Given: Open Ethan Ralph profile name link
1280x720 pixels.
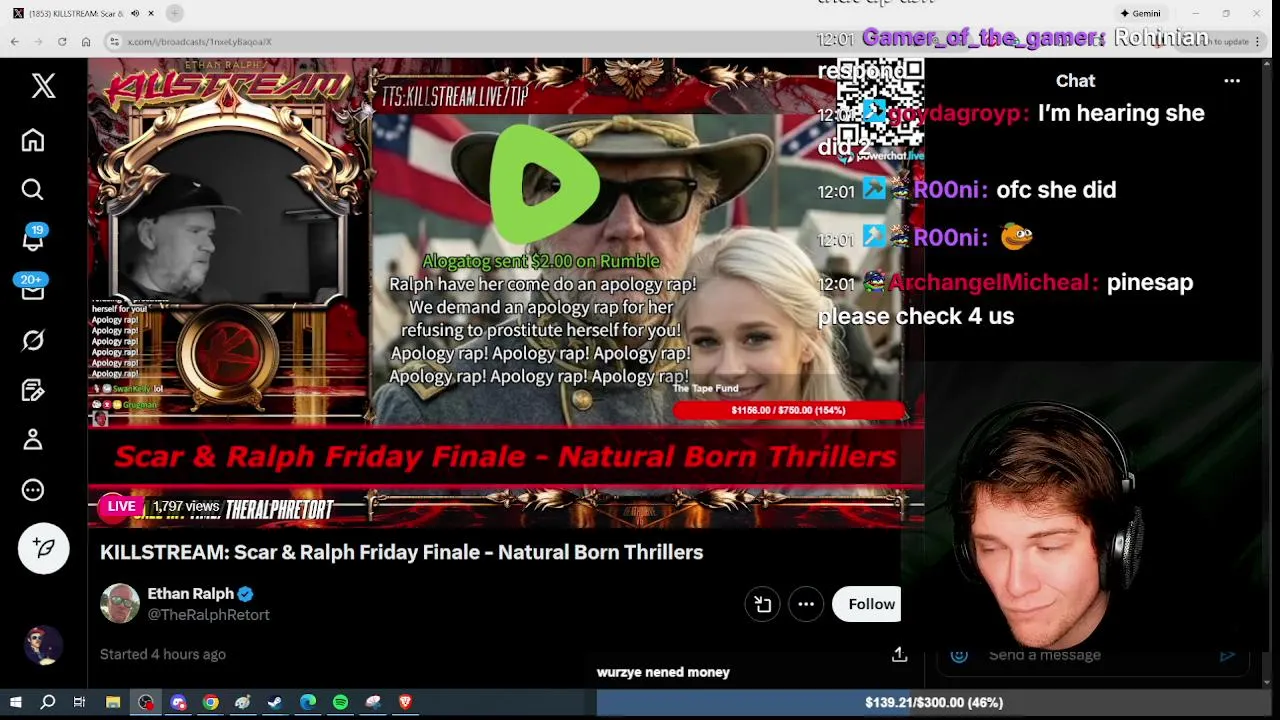Looking at the screenshot, I should coord(191,593).
